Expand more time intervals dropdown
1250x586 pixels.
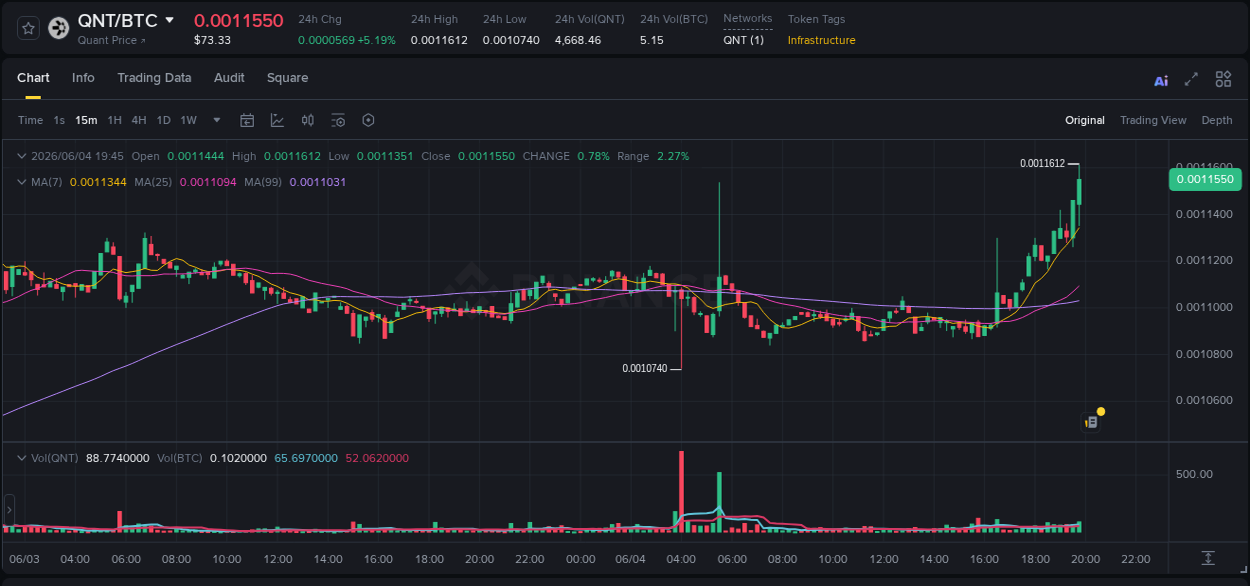(x=217, y=120)
